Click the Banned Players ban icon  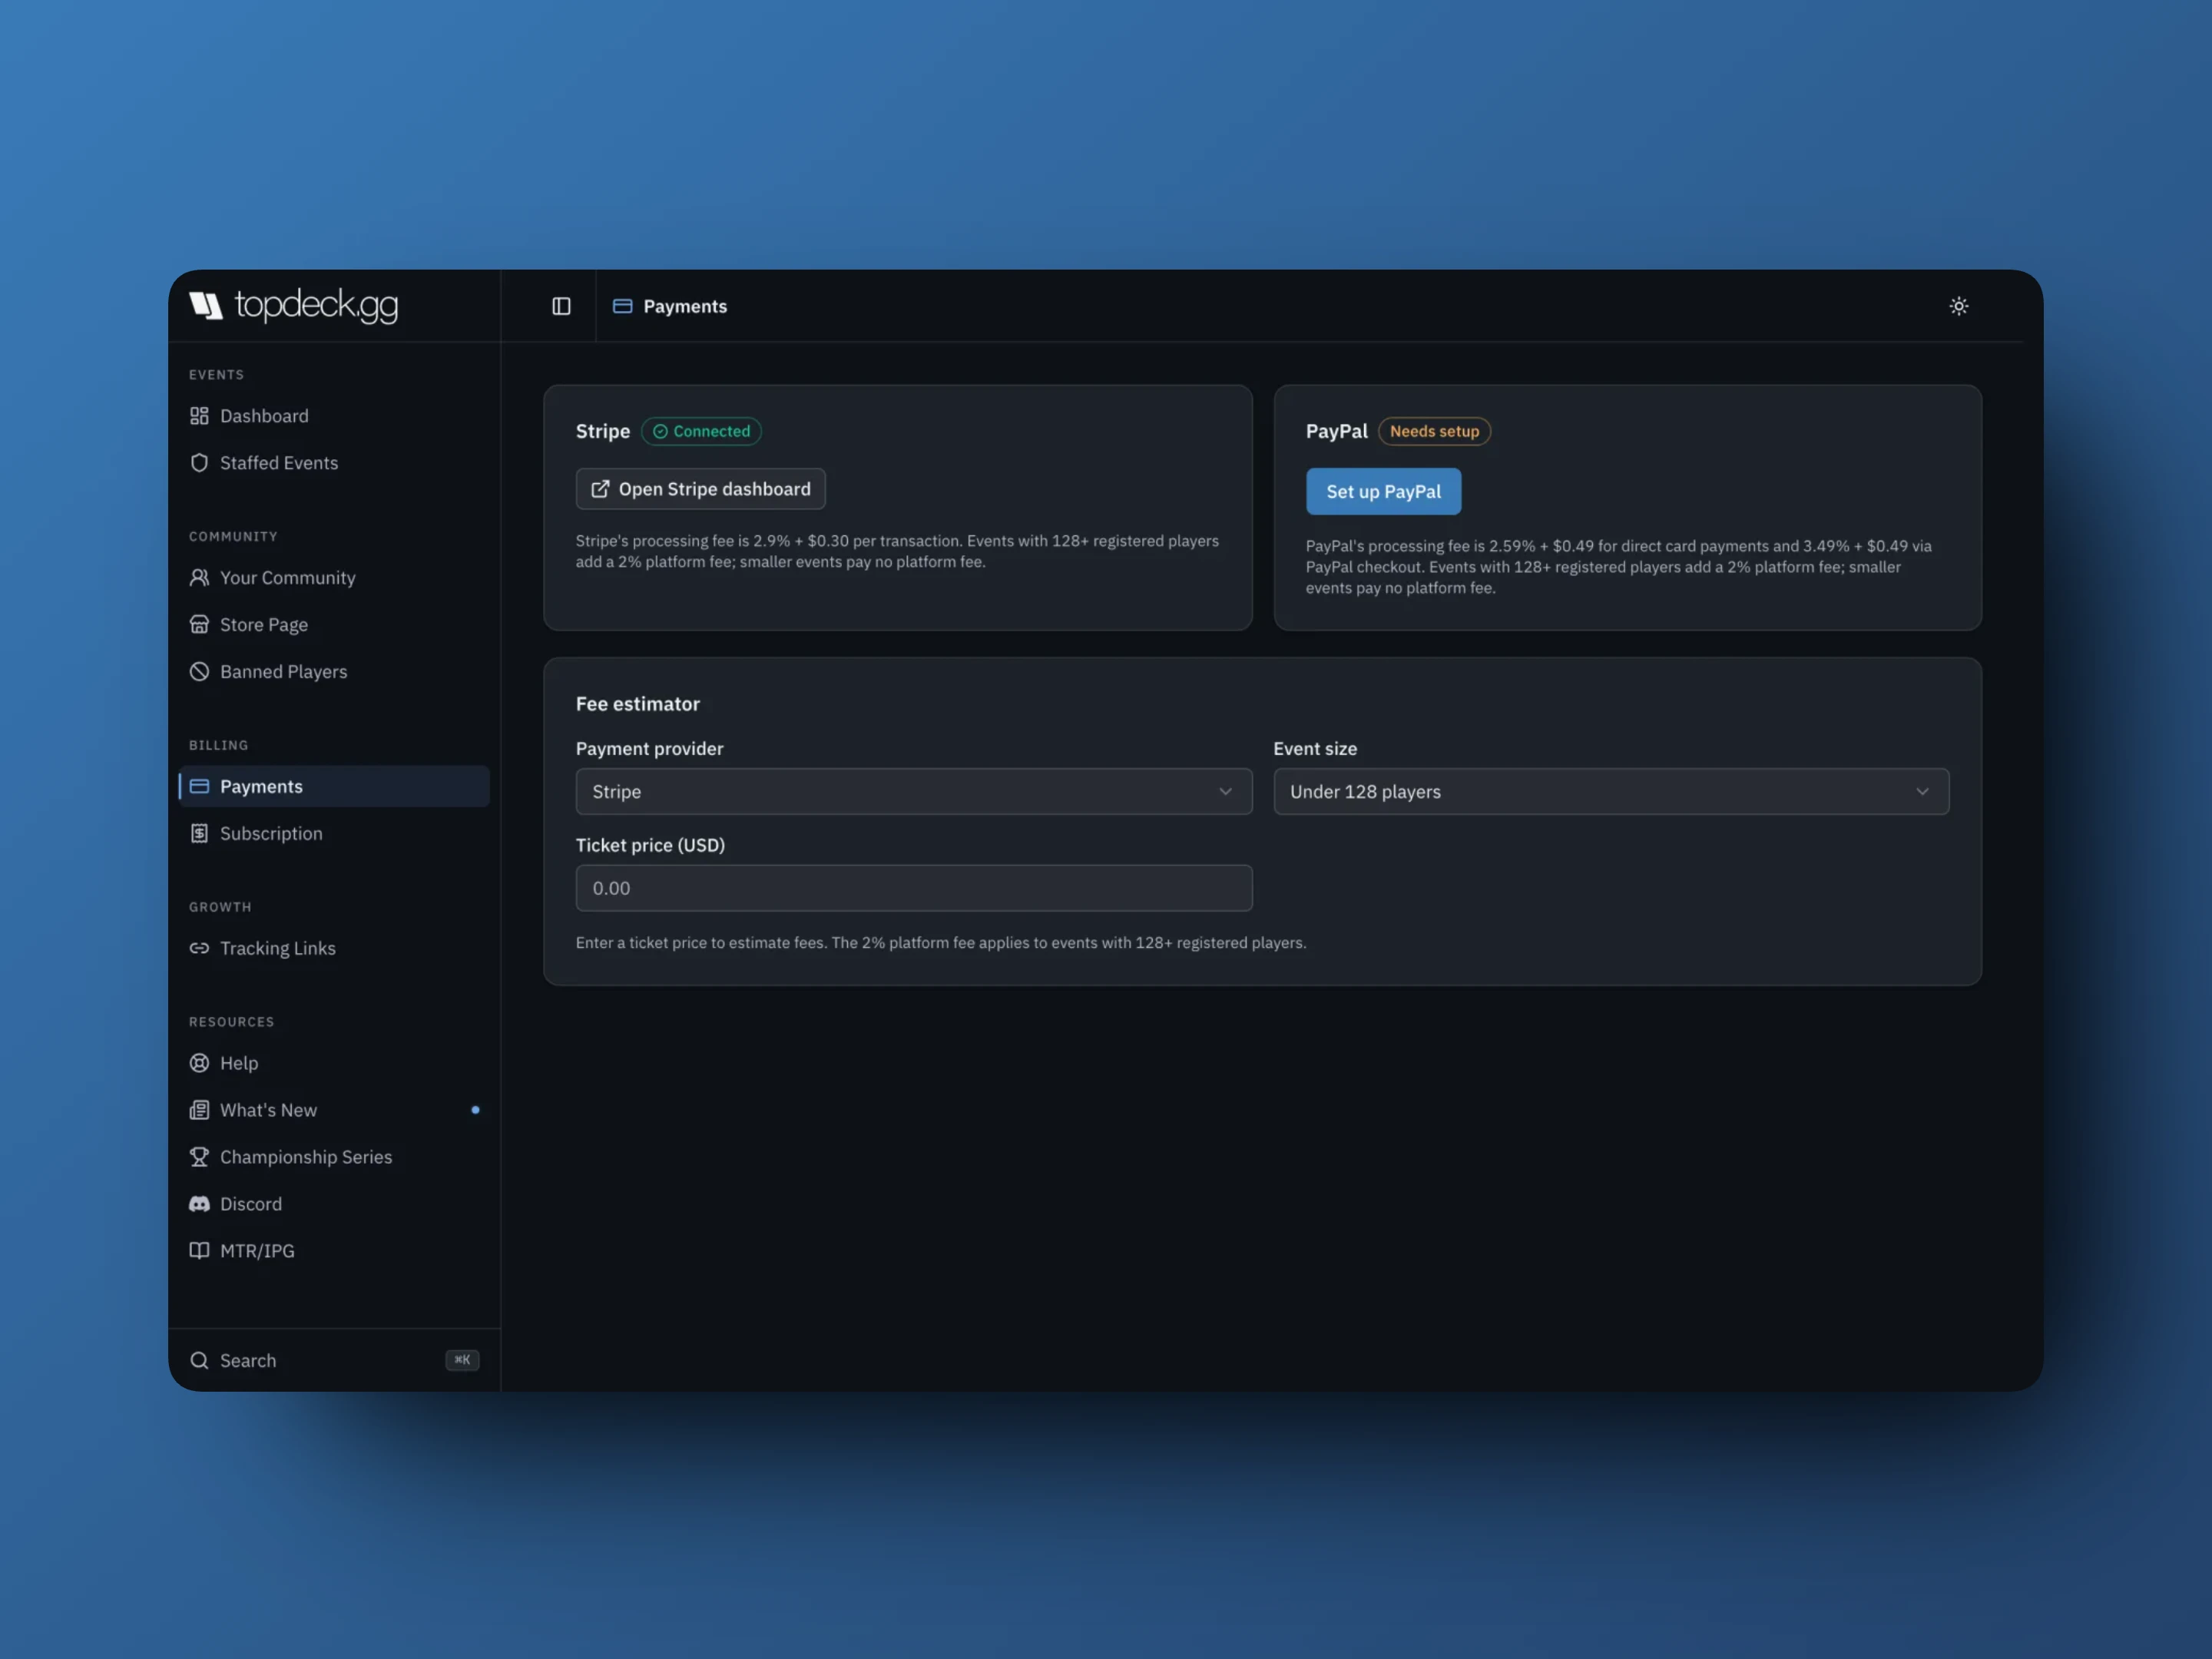tap(199, 672)
